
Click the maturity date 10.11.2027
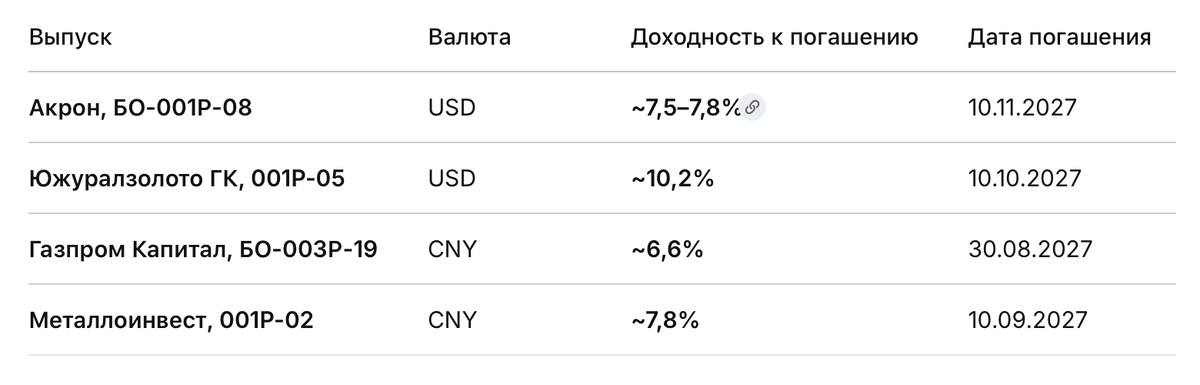pyautogui.click(x=1022, y=108)
